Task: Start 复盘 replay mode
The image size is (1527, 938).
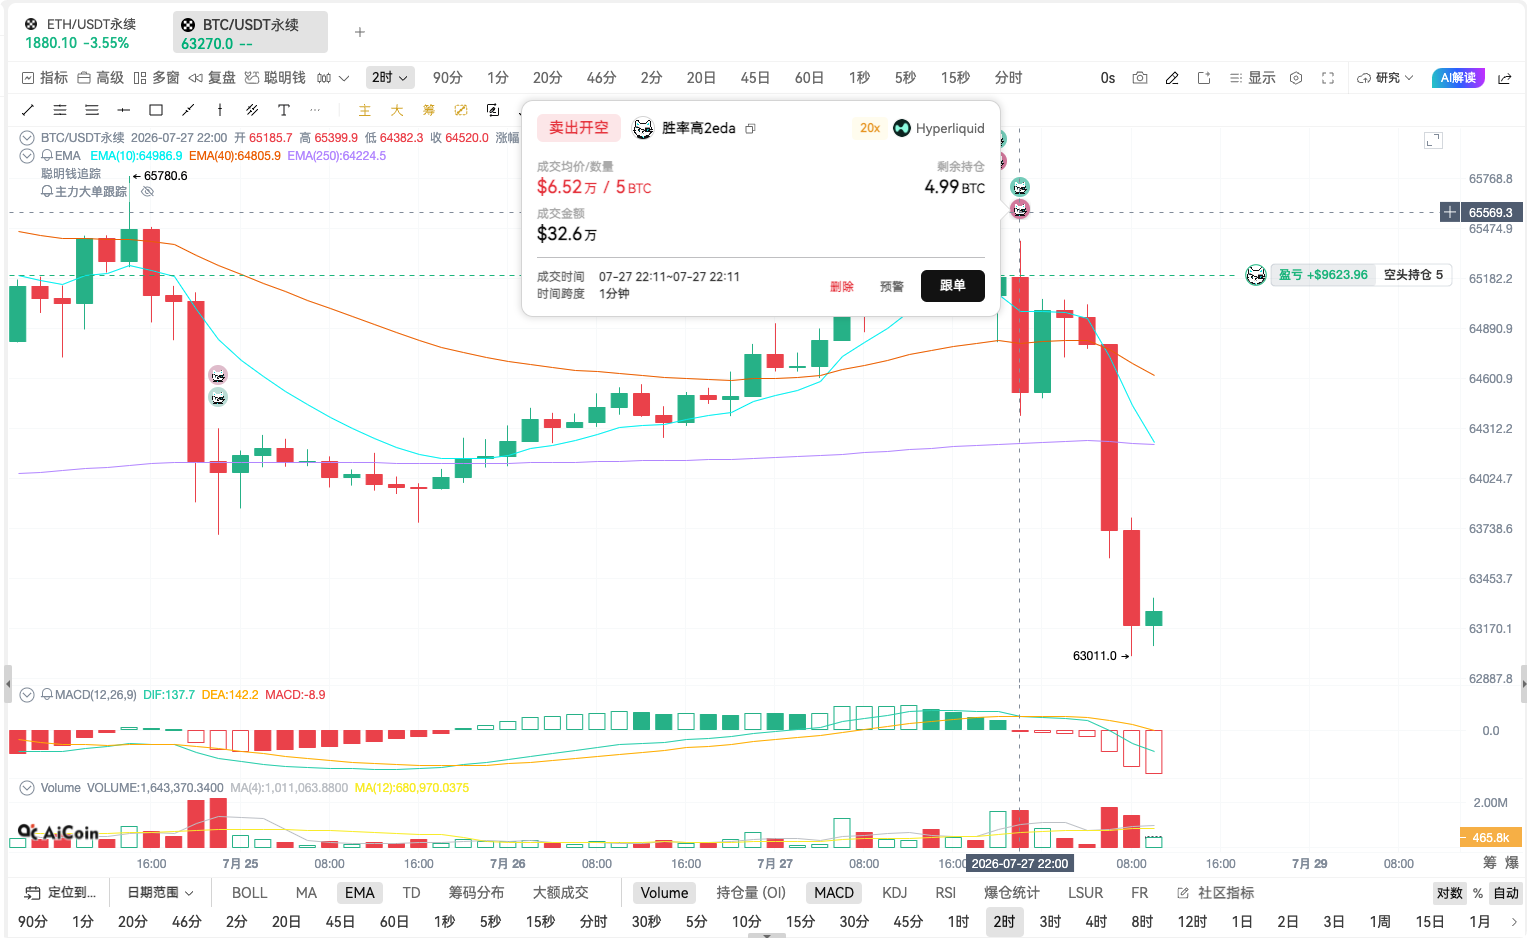Action: tap(212, 78)
